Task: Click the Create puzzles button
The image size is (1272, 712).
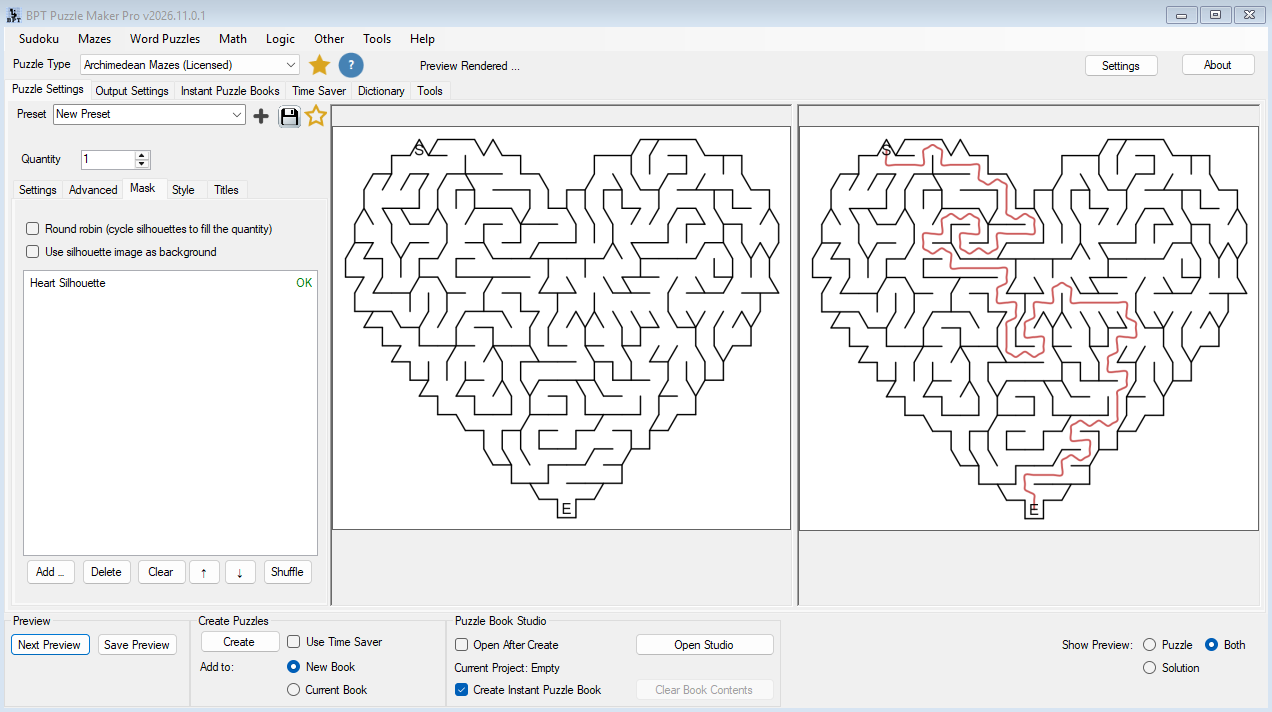Action: click(x=239, y=642)
